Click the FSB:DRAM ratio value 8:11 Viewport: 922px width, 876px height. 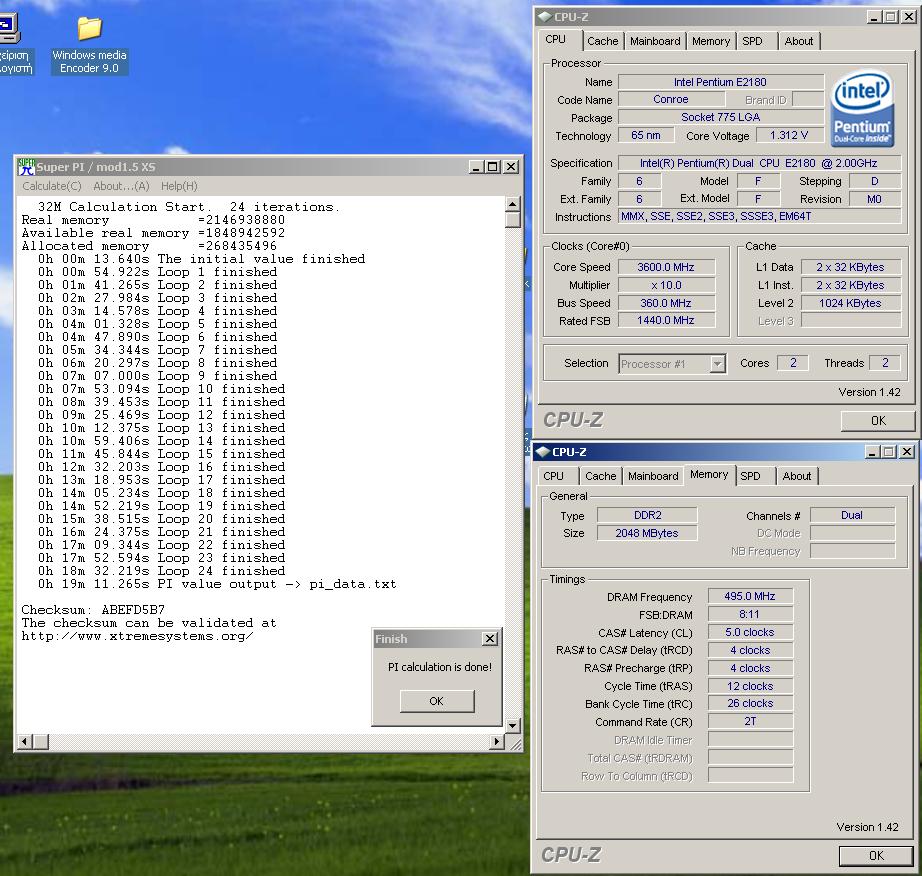[750, 614]
